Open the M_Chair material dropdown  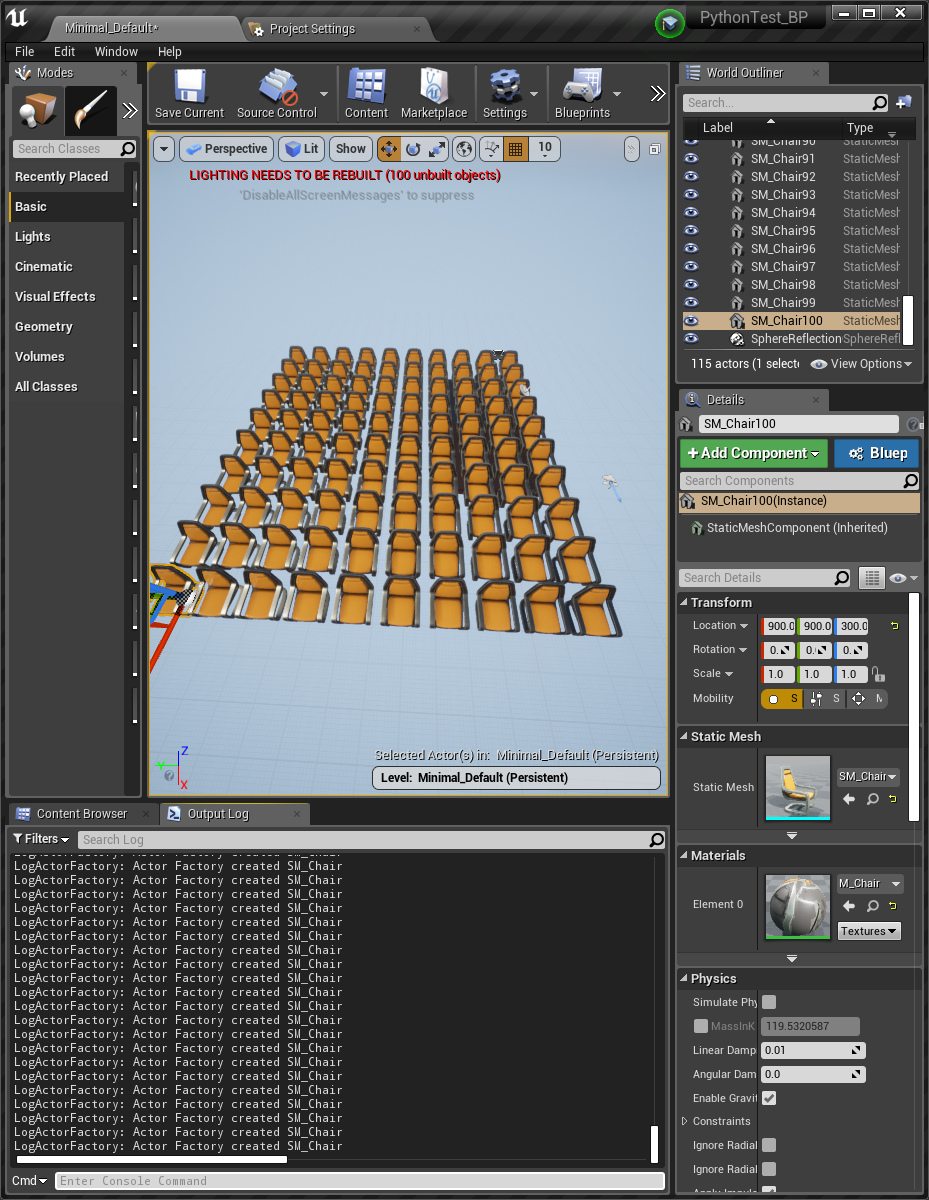pos(870,884)
